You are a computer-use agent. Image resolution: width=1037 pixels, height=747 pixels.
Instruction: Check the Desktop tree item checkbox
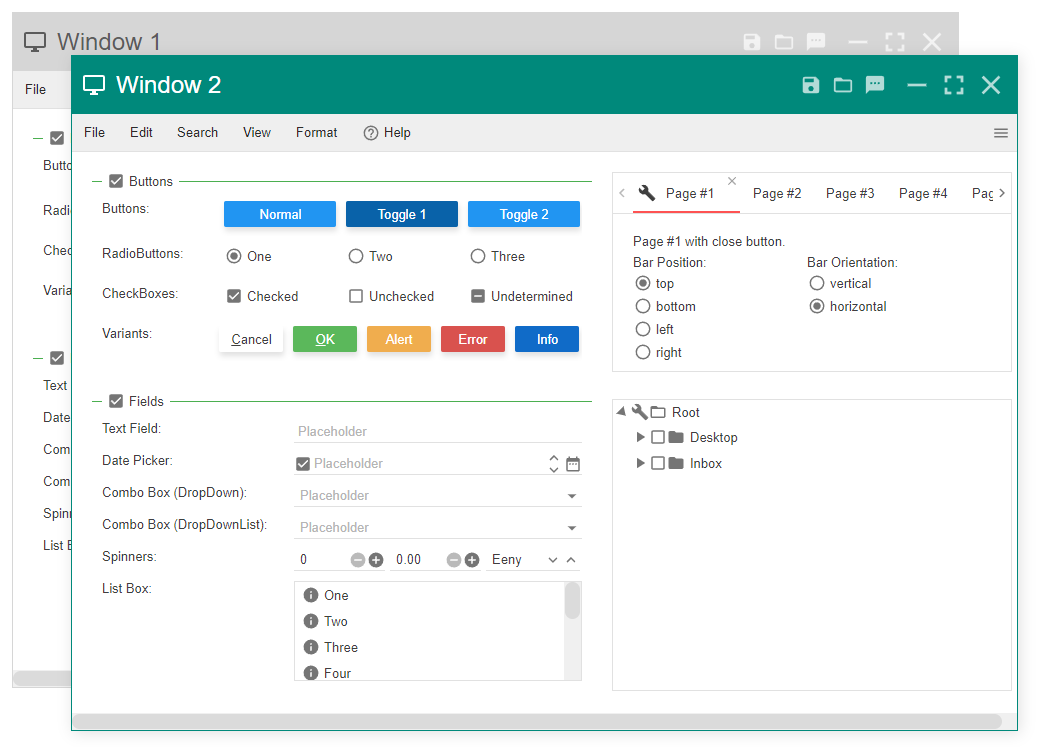658,437
